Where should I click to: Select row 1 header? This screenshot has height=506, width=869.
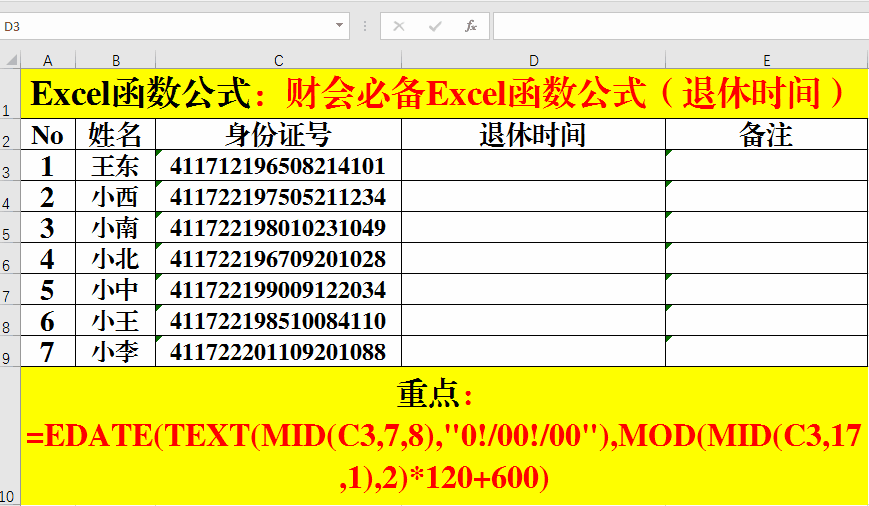click(10, 93)
